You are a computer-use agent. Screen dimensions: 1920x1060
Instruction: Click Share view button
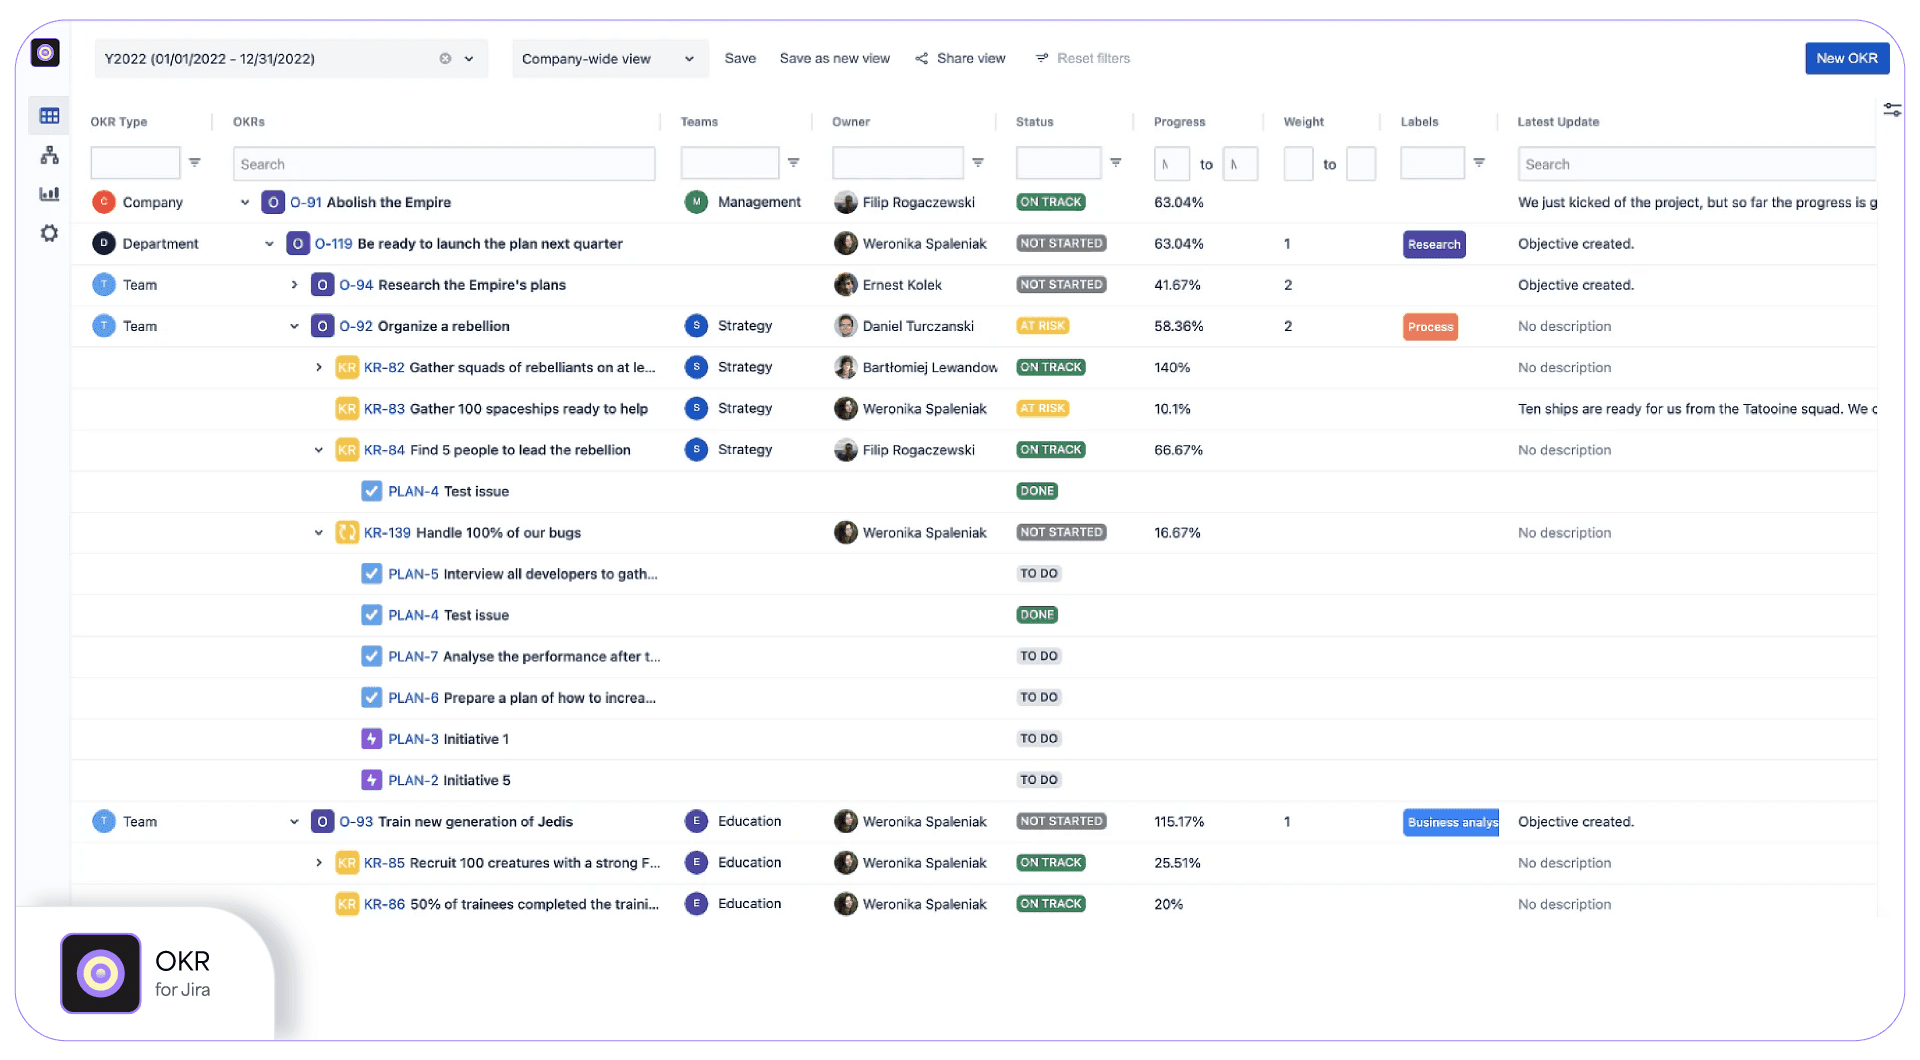tap(960, 58)
